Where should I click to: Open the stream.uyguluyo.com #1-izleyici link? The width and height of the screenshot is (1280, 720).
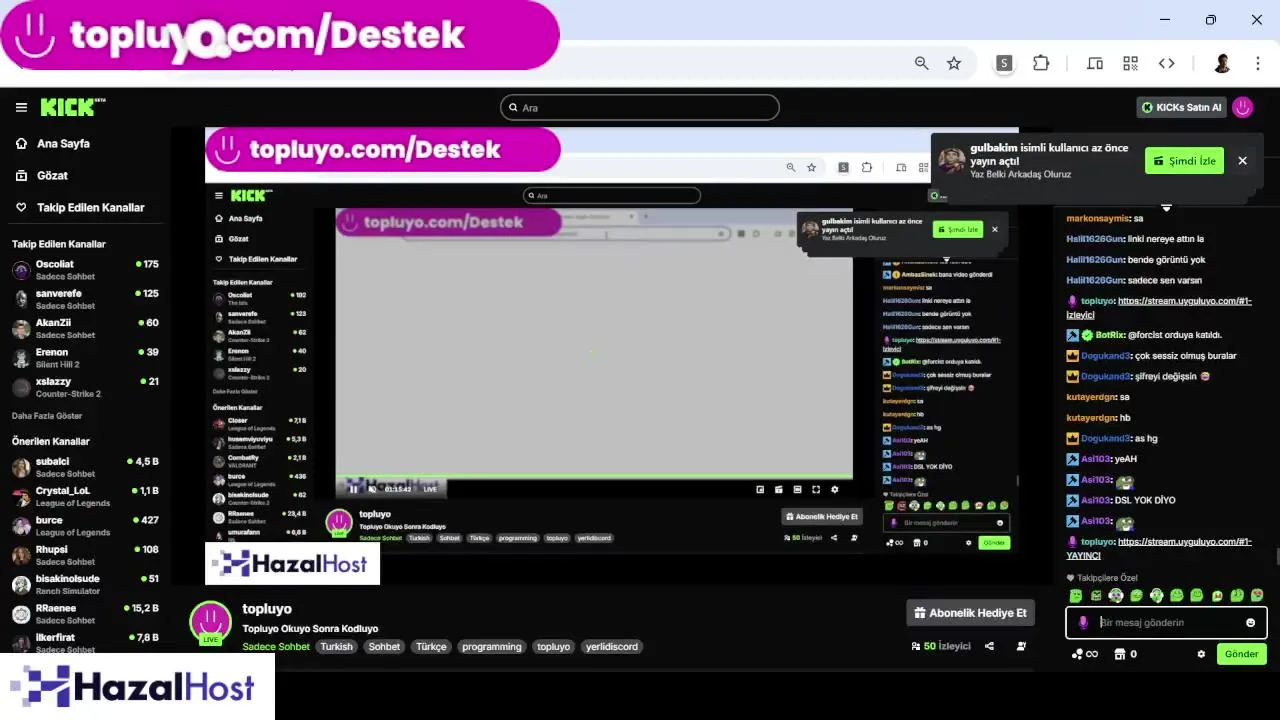1159,307
